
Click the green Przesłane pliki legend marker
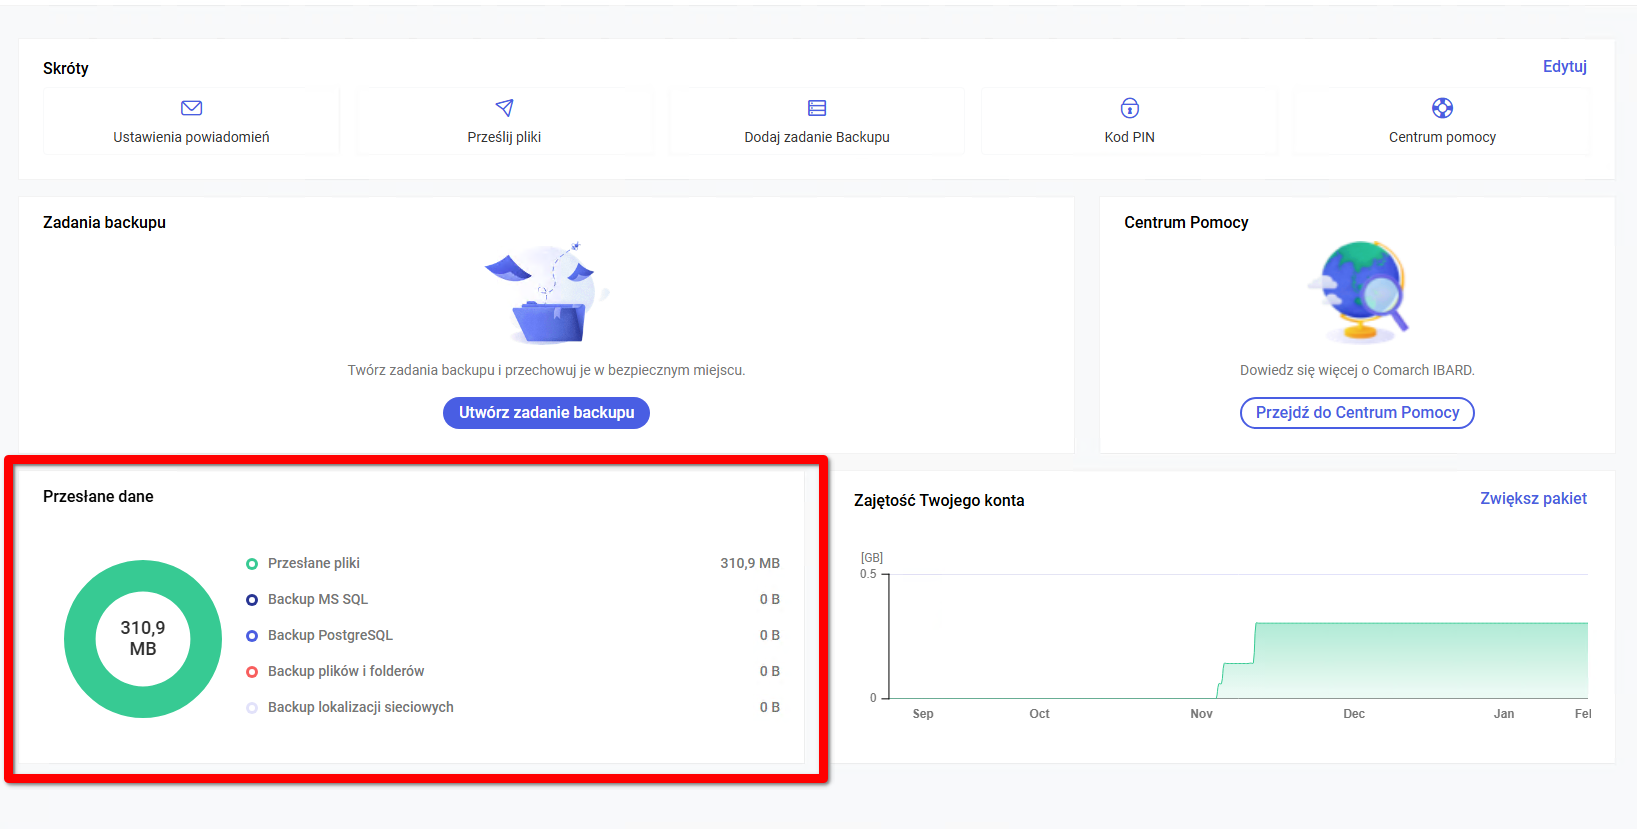click(x=252, y=564)
